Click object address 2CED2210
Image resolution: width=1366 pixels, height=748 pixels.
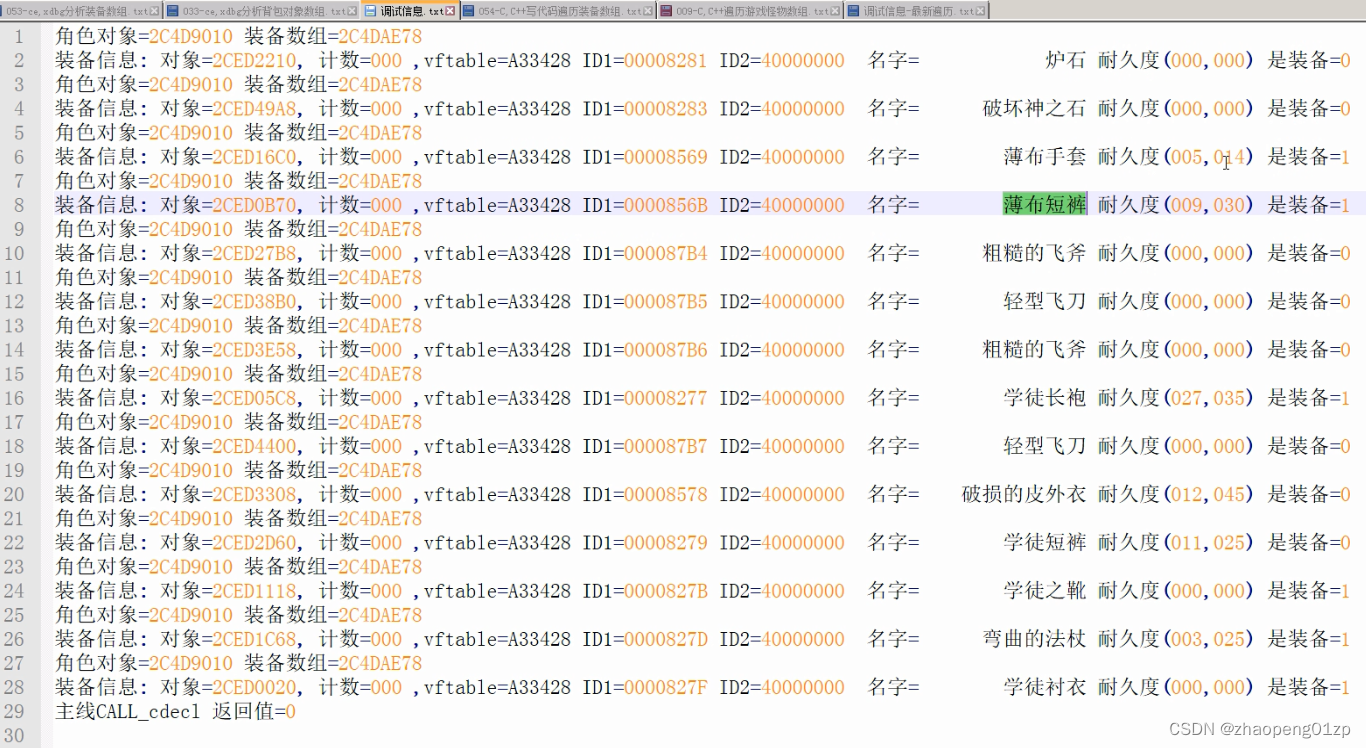[254, 60]
